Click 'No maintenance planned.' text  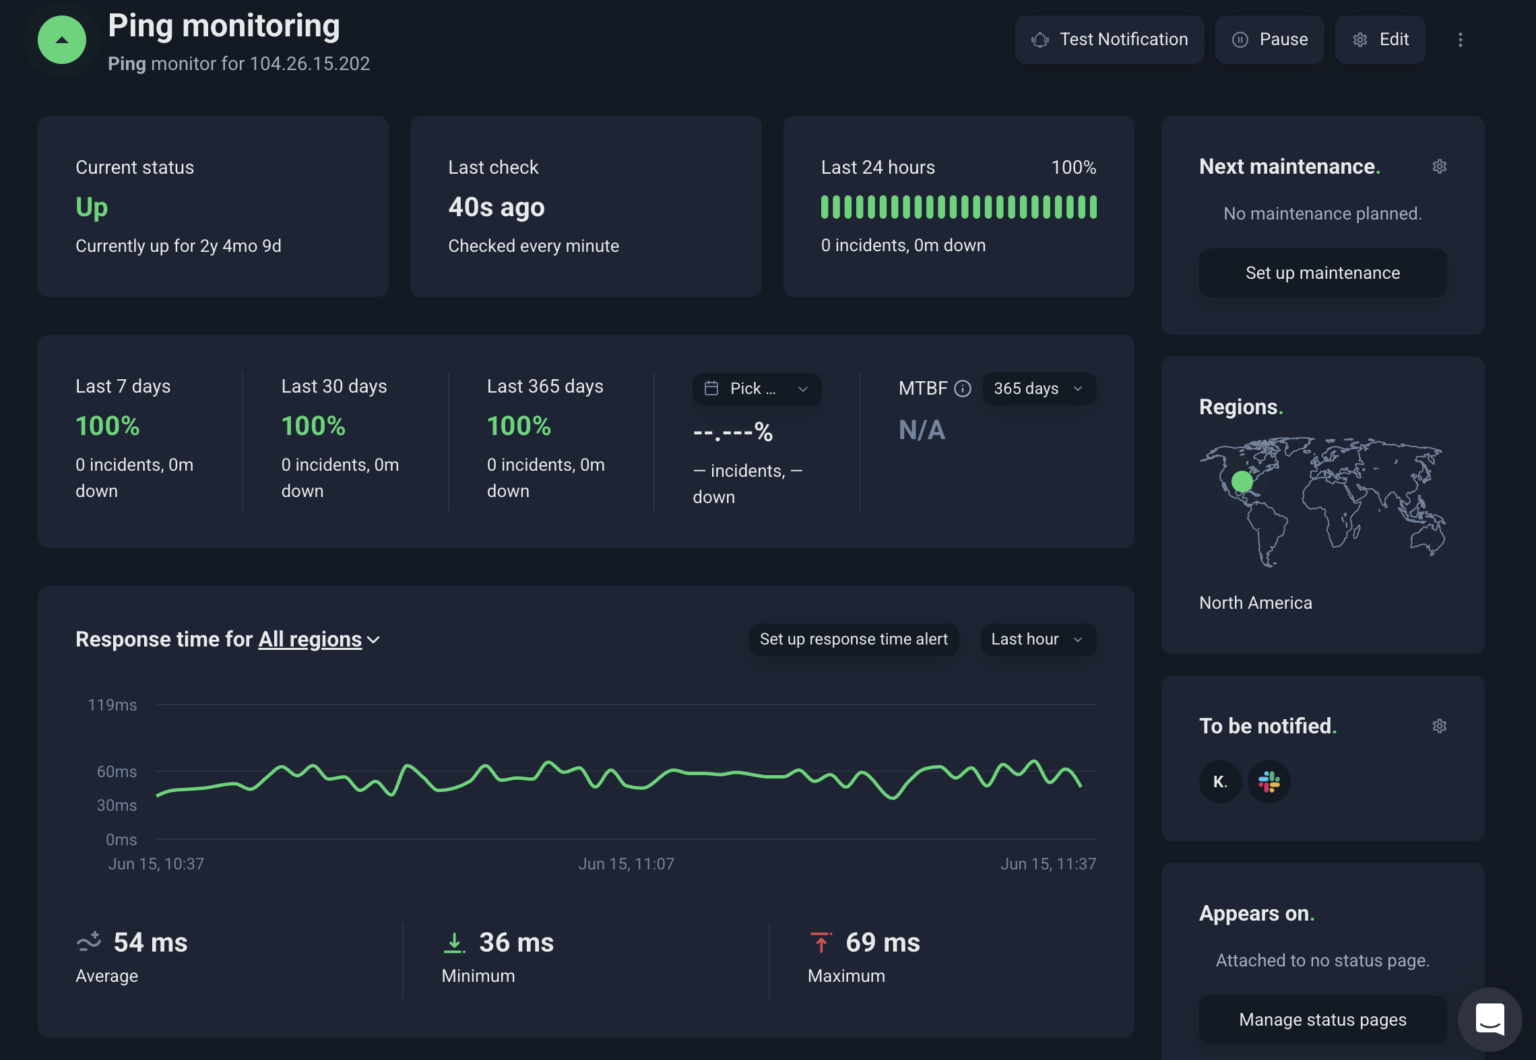click(1322, 214)
